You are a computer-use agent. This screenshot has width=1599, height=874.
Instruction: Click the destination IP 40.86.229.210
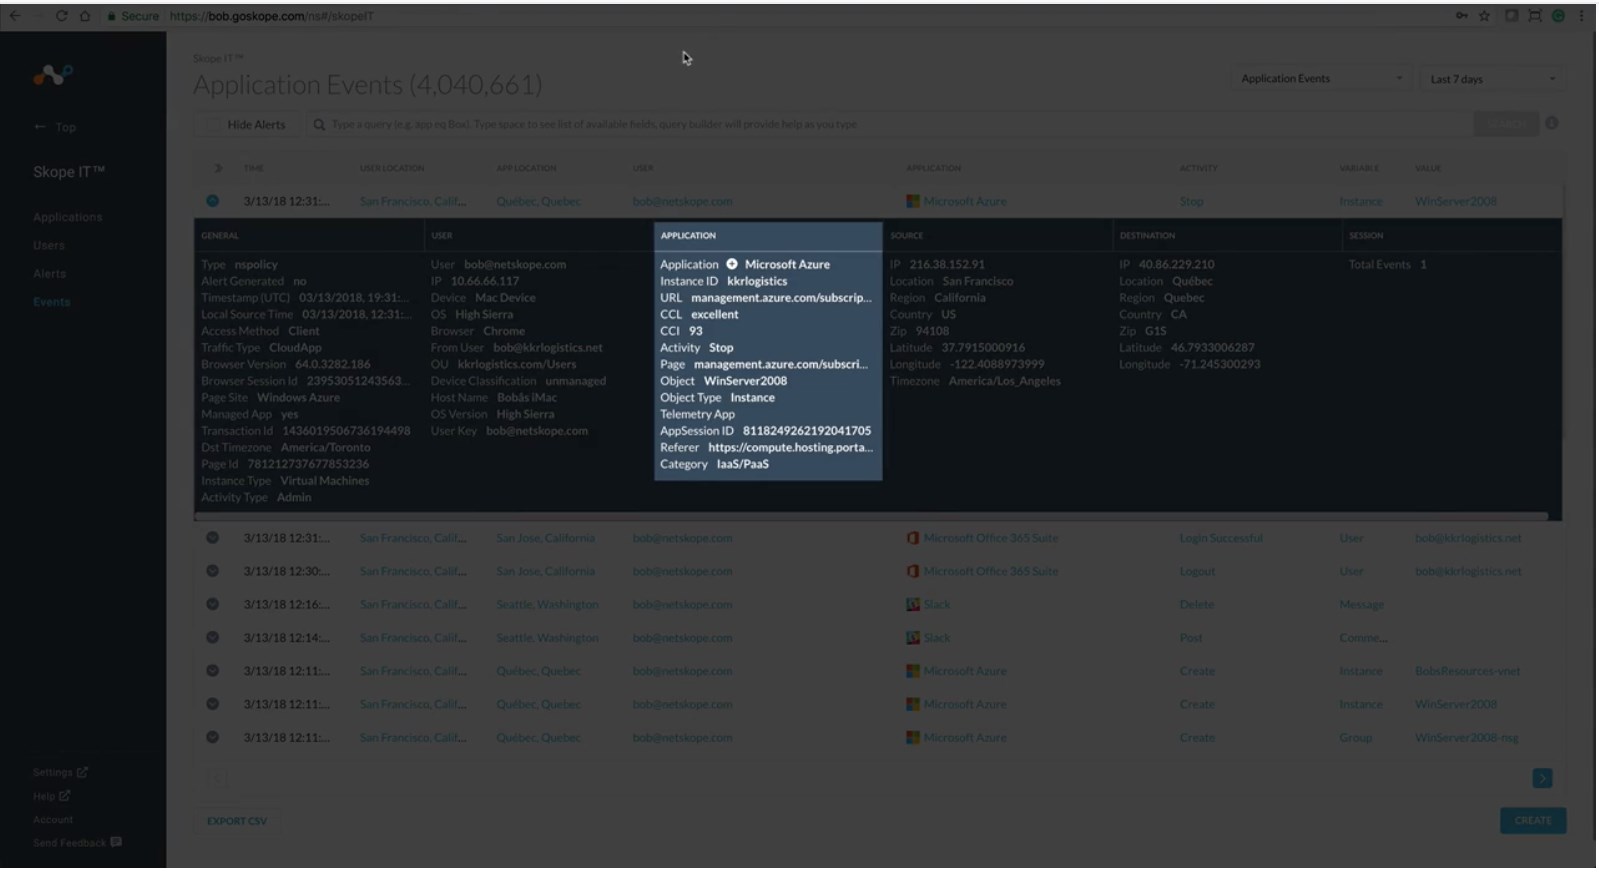[1176, 264]
